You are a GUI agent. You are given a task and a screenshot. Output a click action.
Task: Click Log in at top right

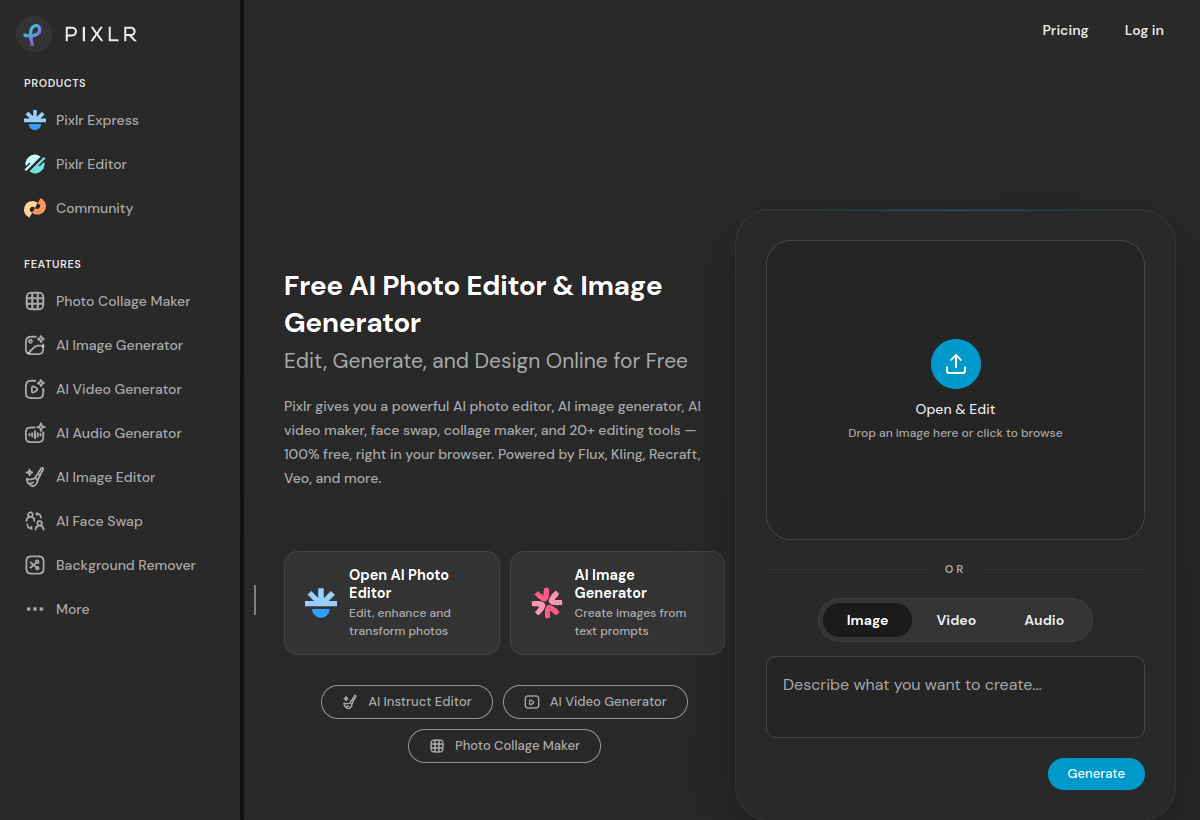coord(1144,30)
